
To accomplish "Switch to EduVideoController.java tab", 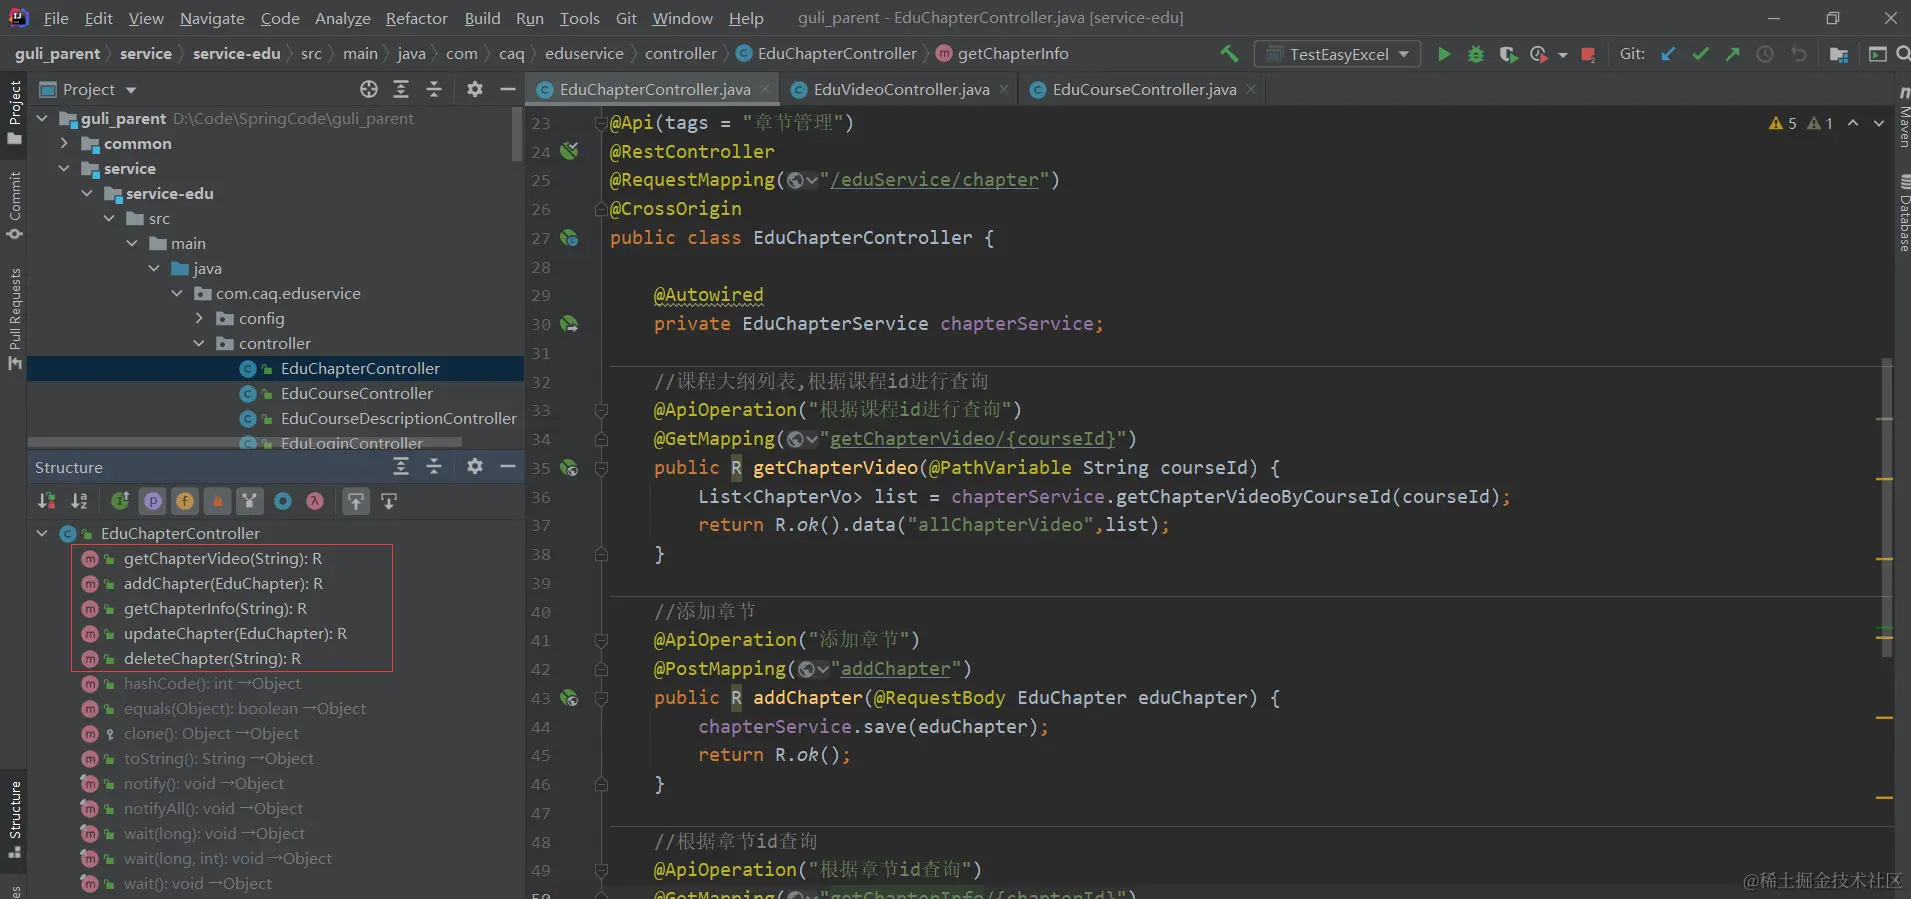I will (x=901, y=89).
